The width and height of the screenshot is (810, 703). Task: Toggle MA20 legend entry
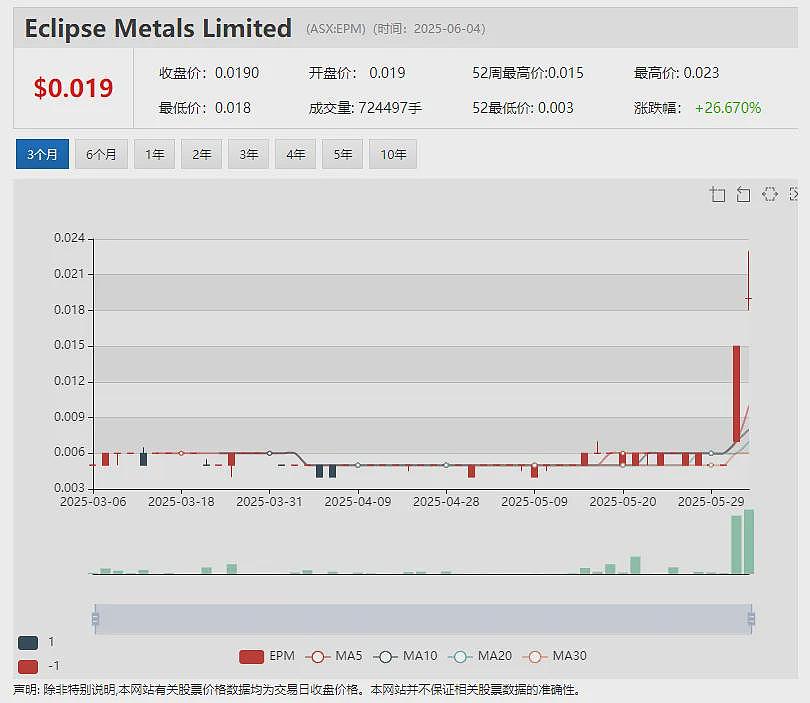coord(480,657)
